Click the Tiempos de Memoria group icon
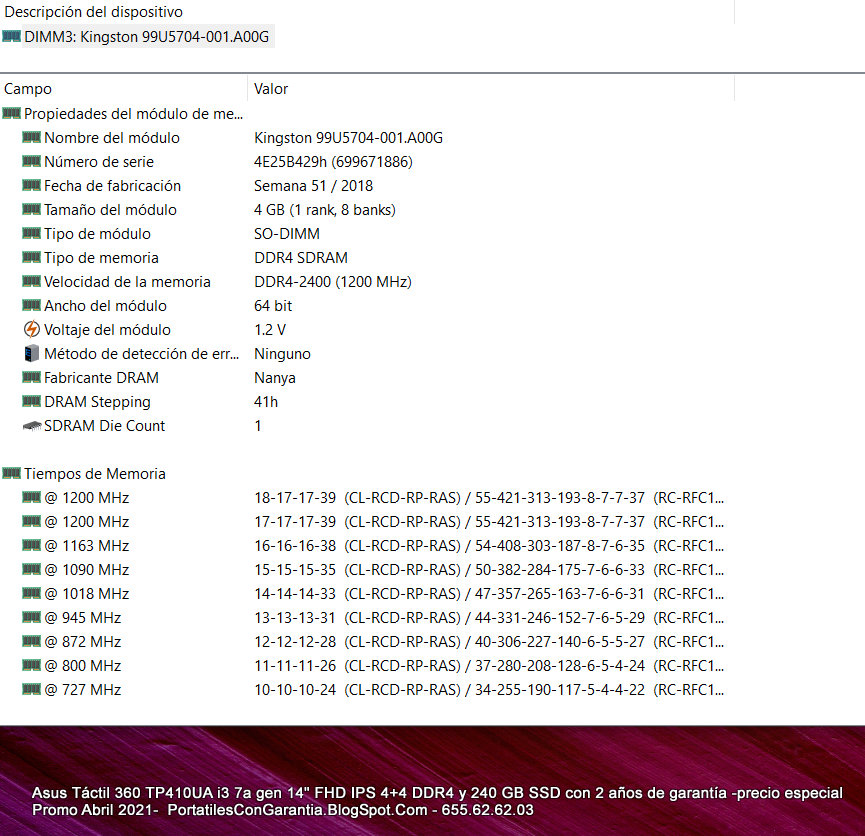This screenshot has width=865, height=836. (12, 473)
